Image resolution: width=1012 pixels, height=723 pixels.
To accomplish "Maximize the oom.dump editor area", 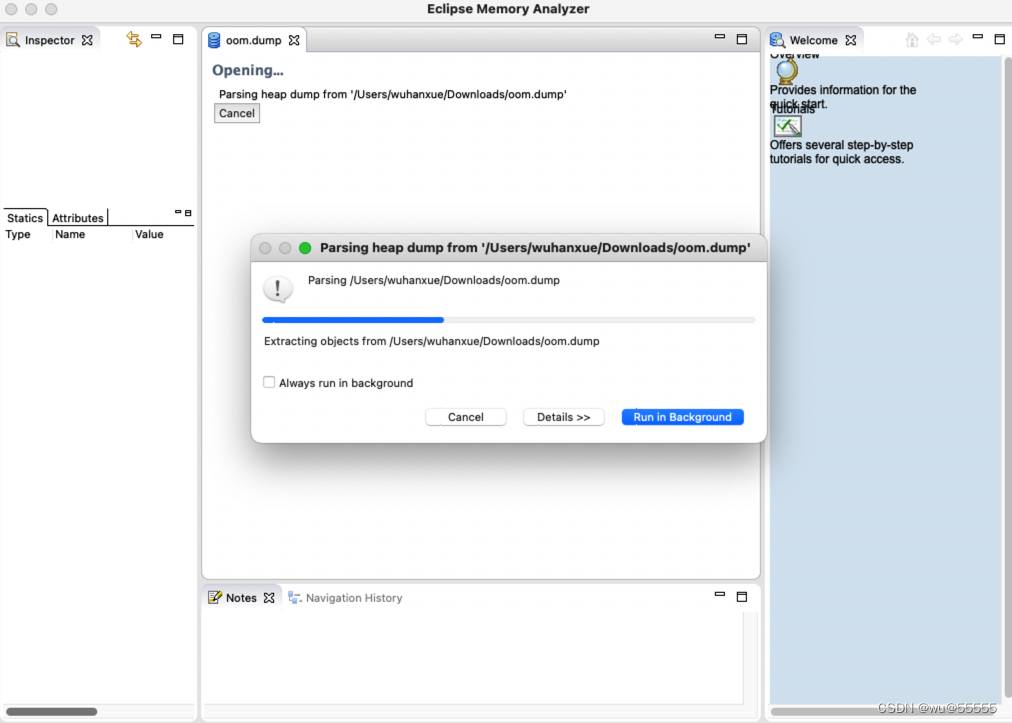I will (742, 39).
